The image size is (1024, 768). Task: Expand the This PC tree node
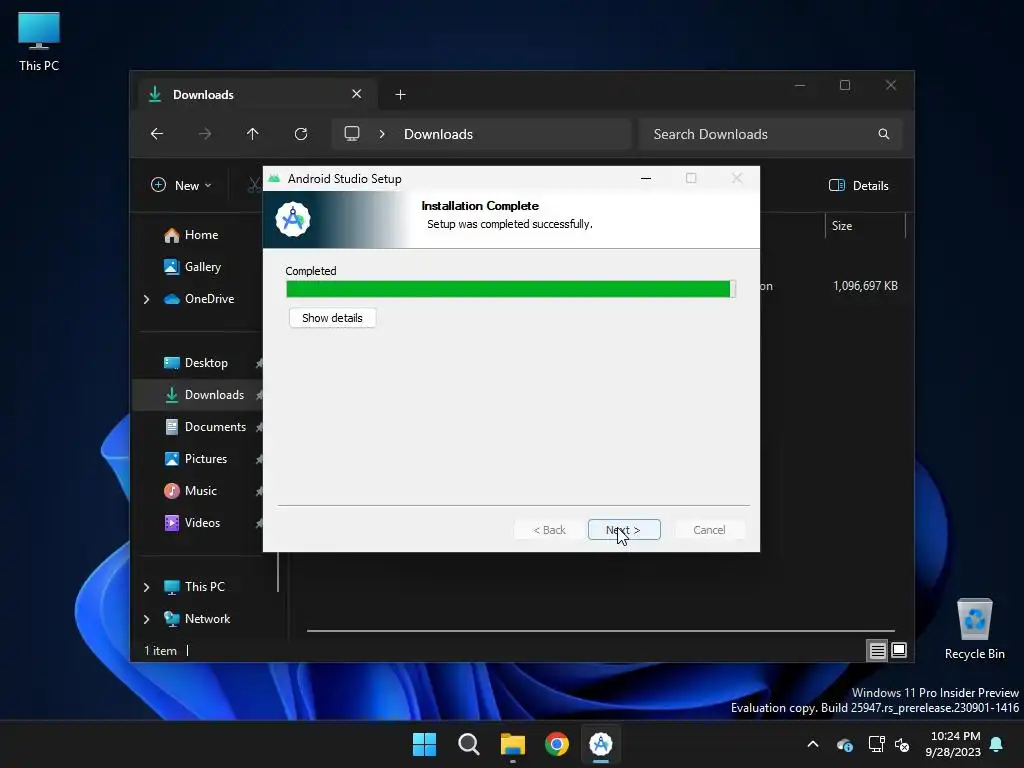coord(146,587)
